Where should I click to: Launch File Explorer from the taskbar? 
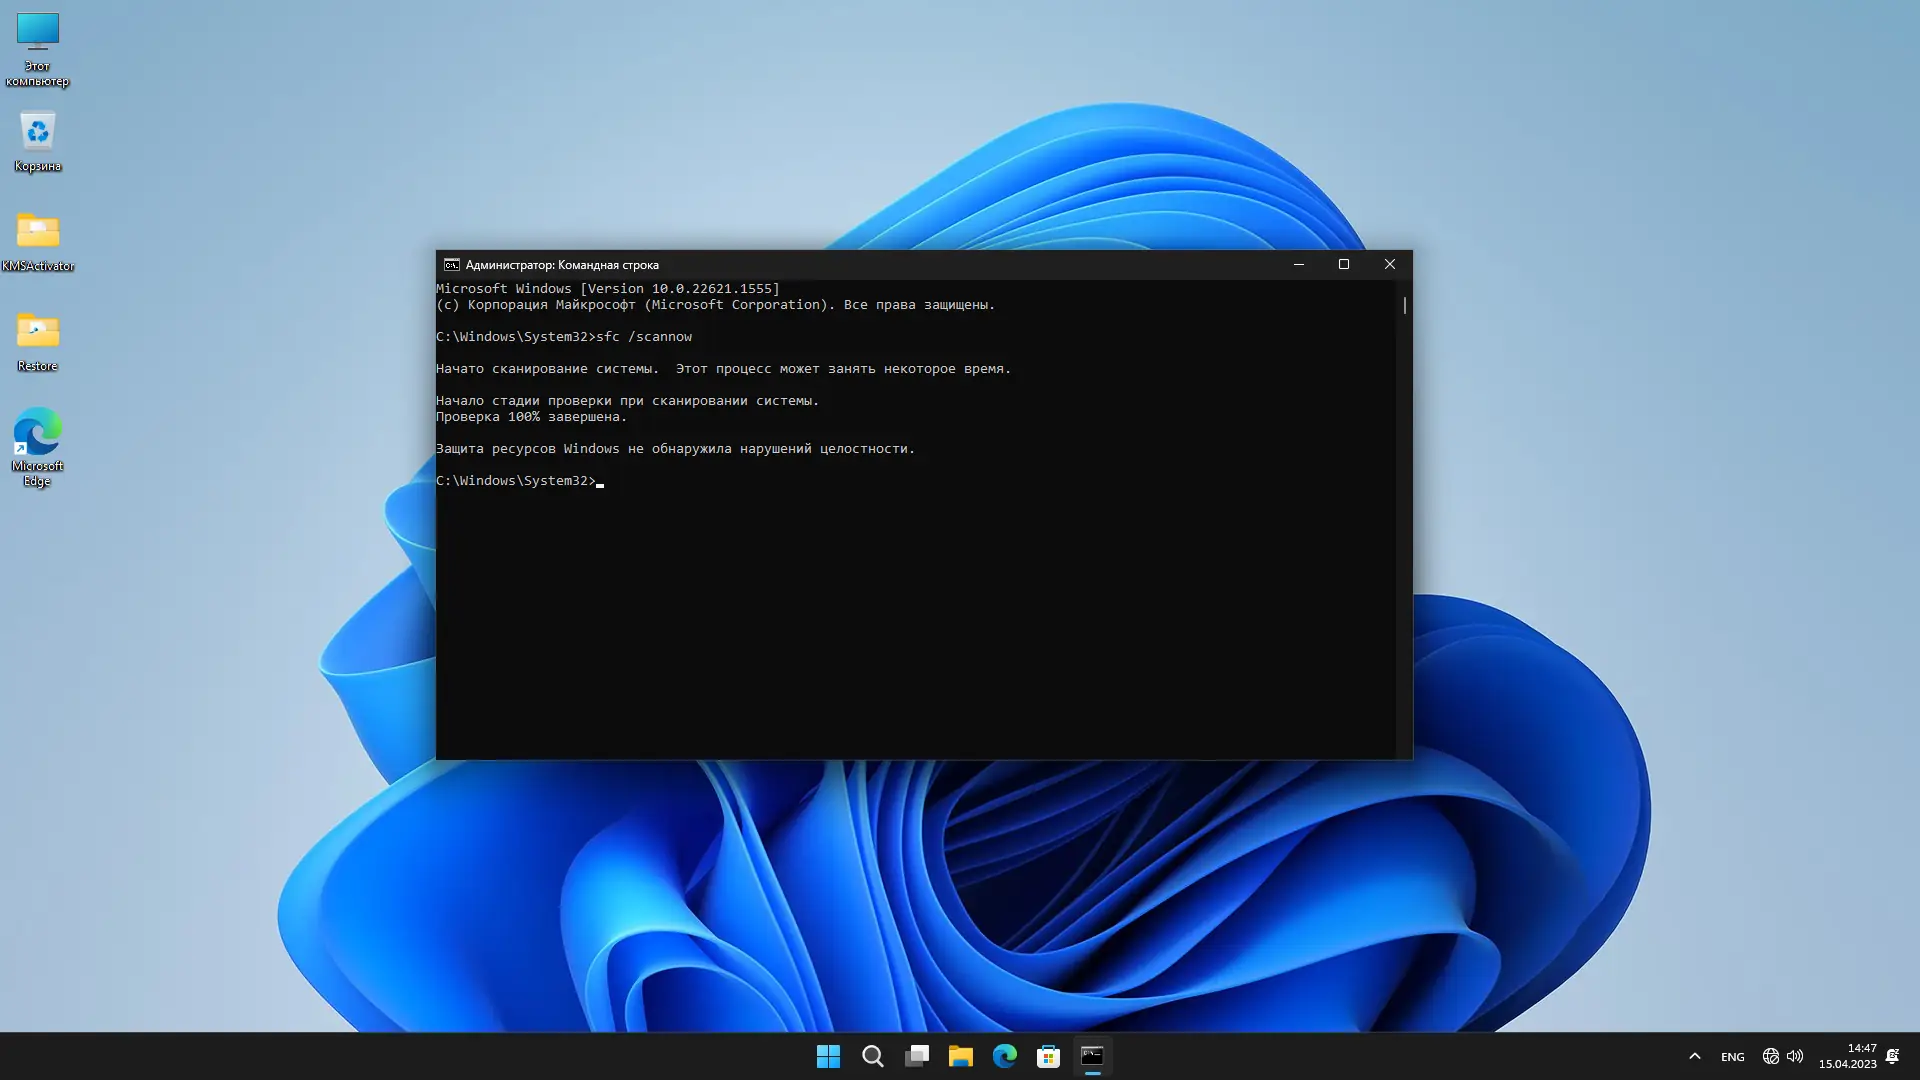click(961, 1056)
